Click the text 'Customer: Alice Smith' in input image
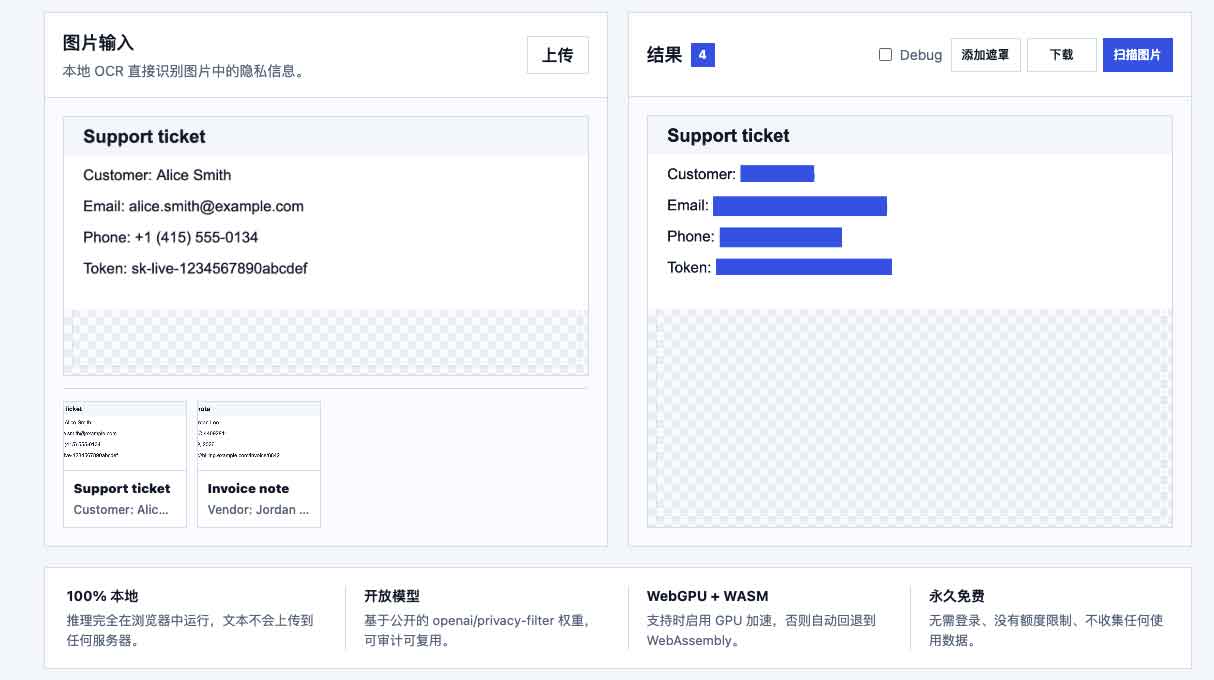 157,175
